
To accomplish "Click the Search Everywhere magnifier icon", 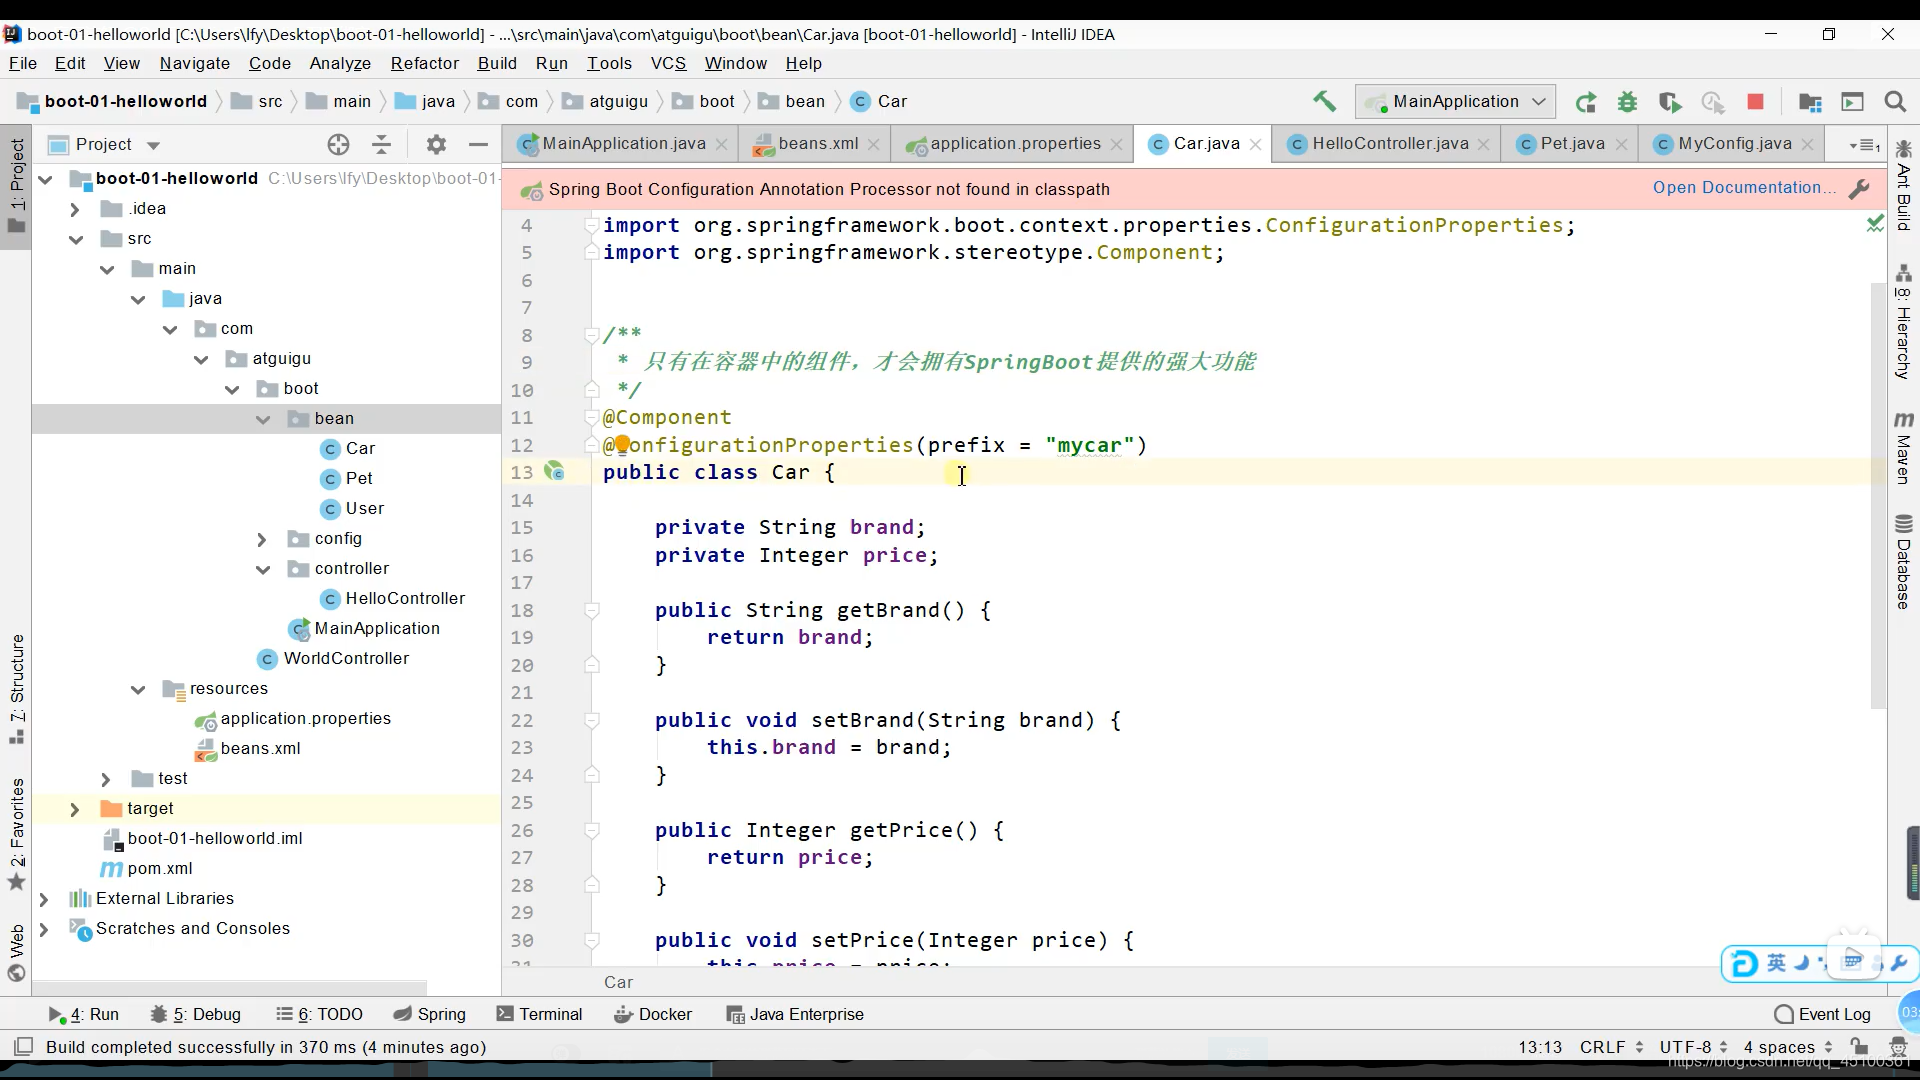I will (1895, 102).
